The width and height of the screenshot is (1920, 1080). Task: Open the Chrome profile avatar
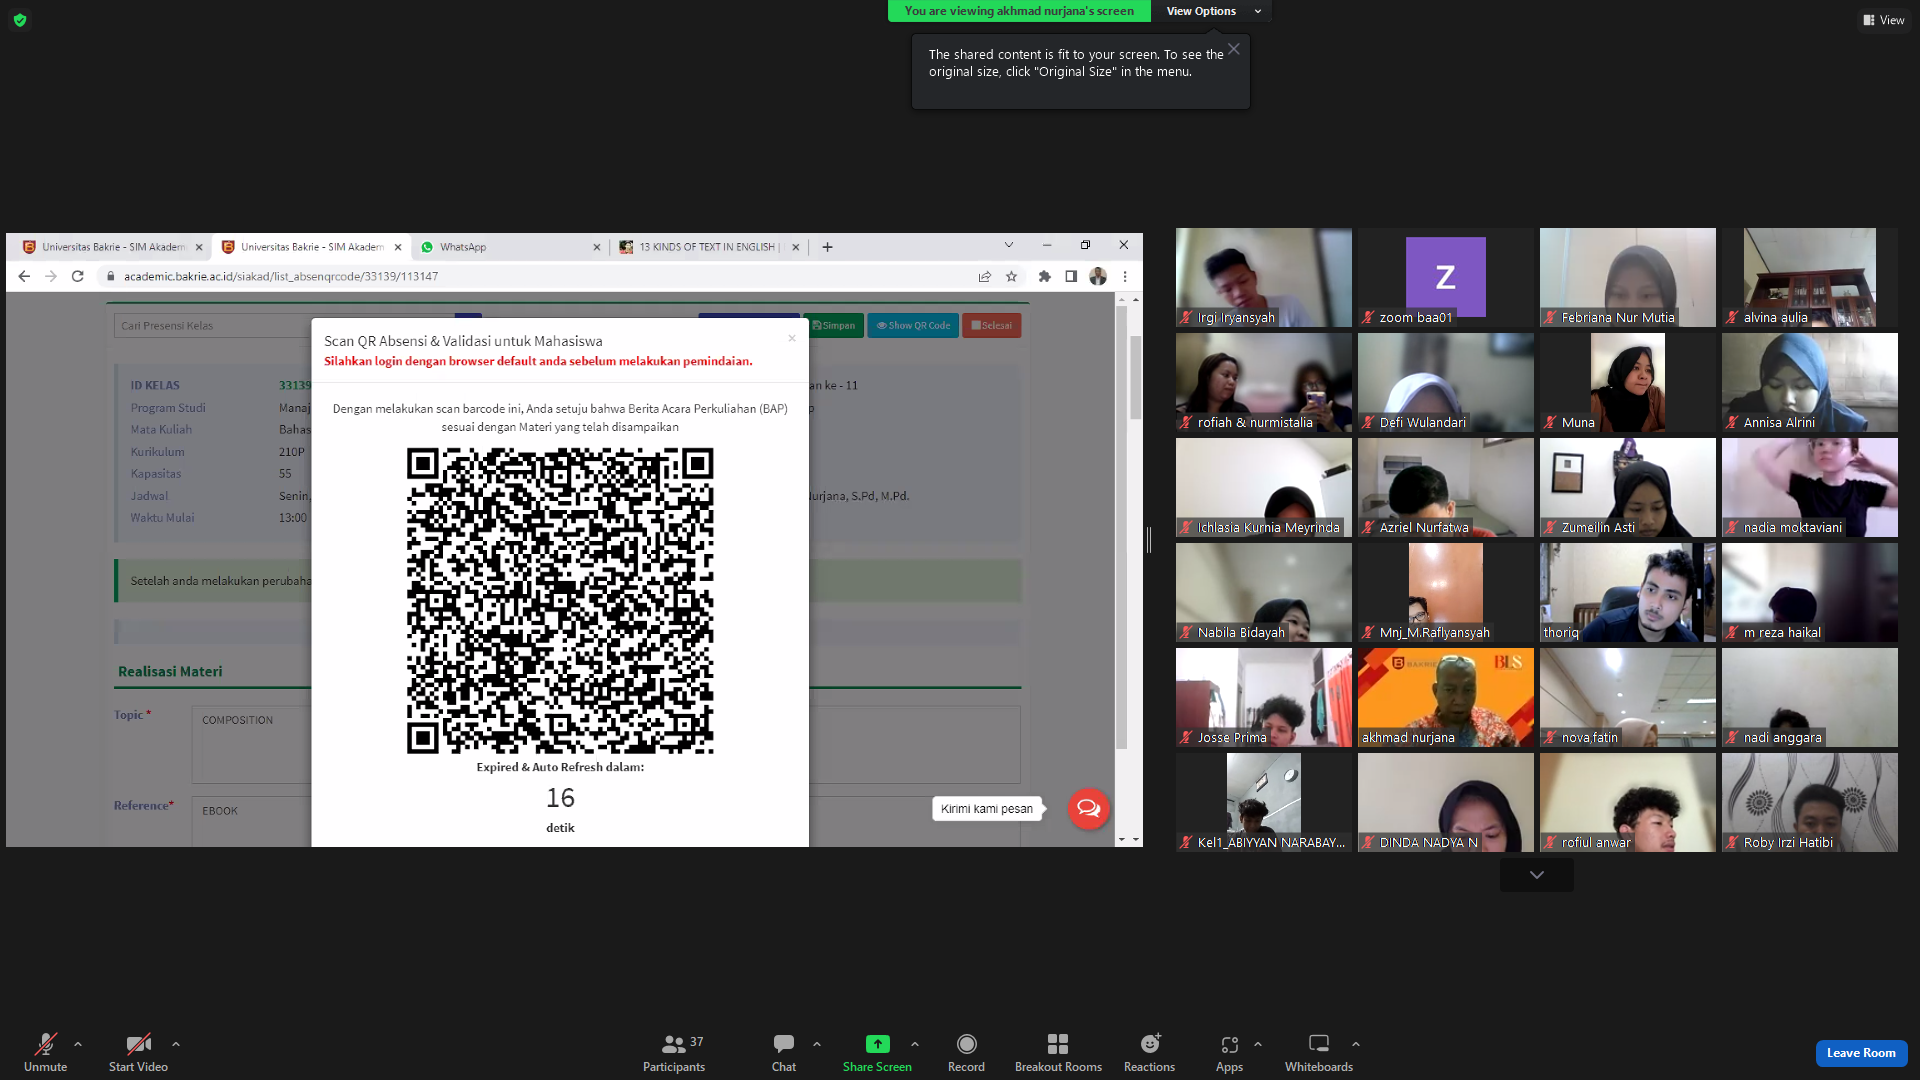1098,276
